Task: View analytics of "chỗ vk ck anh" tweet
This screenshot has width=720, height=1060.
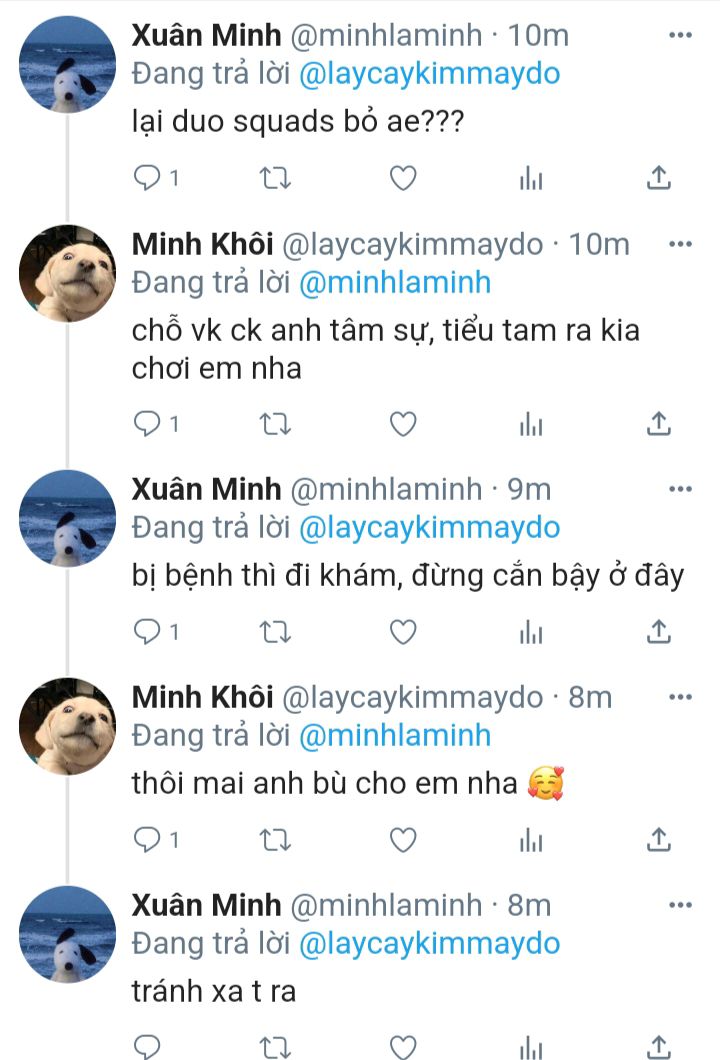Action: pos(530,425)
